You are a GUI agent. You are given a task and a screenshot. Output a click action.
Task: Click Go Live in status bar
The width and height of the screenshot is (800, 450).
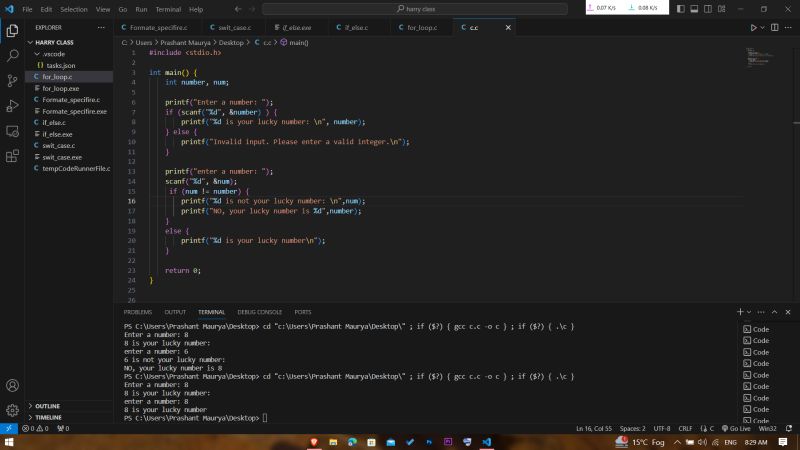[738, 428]
